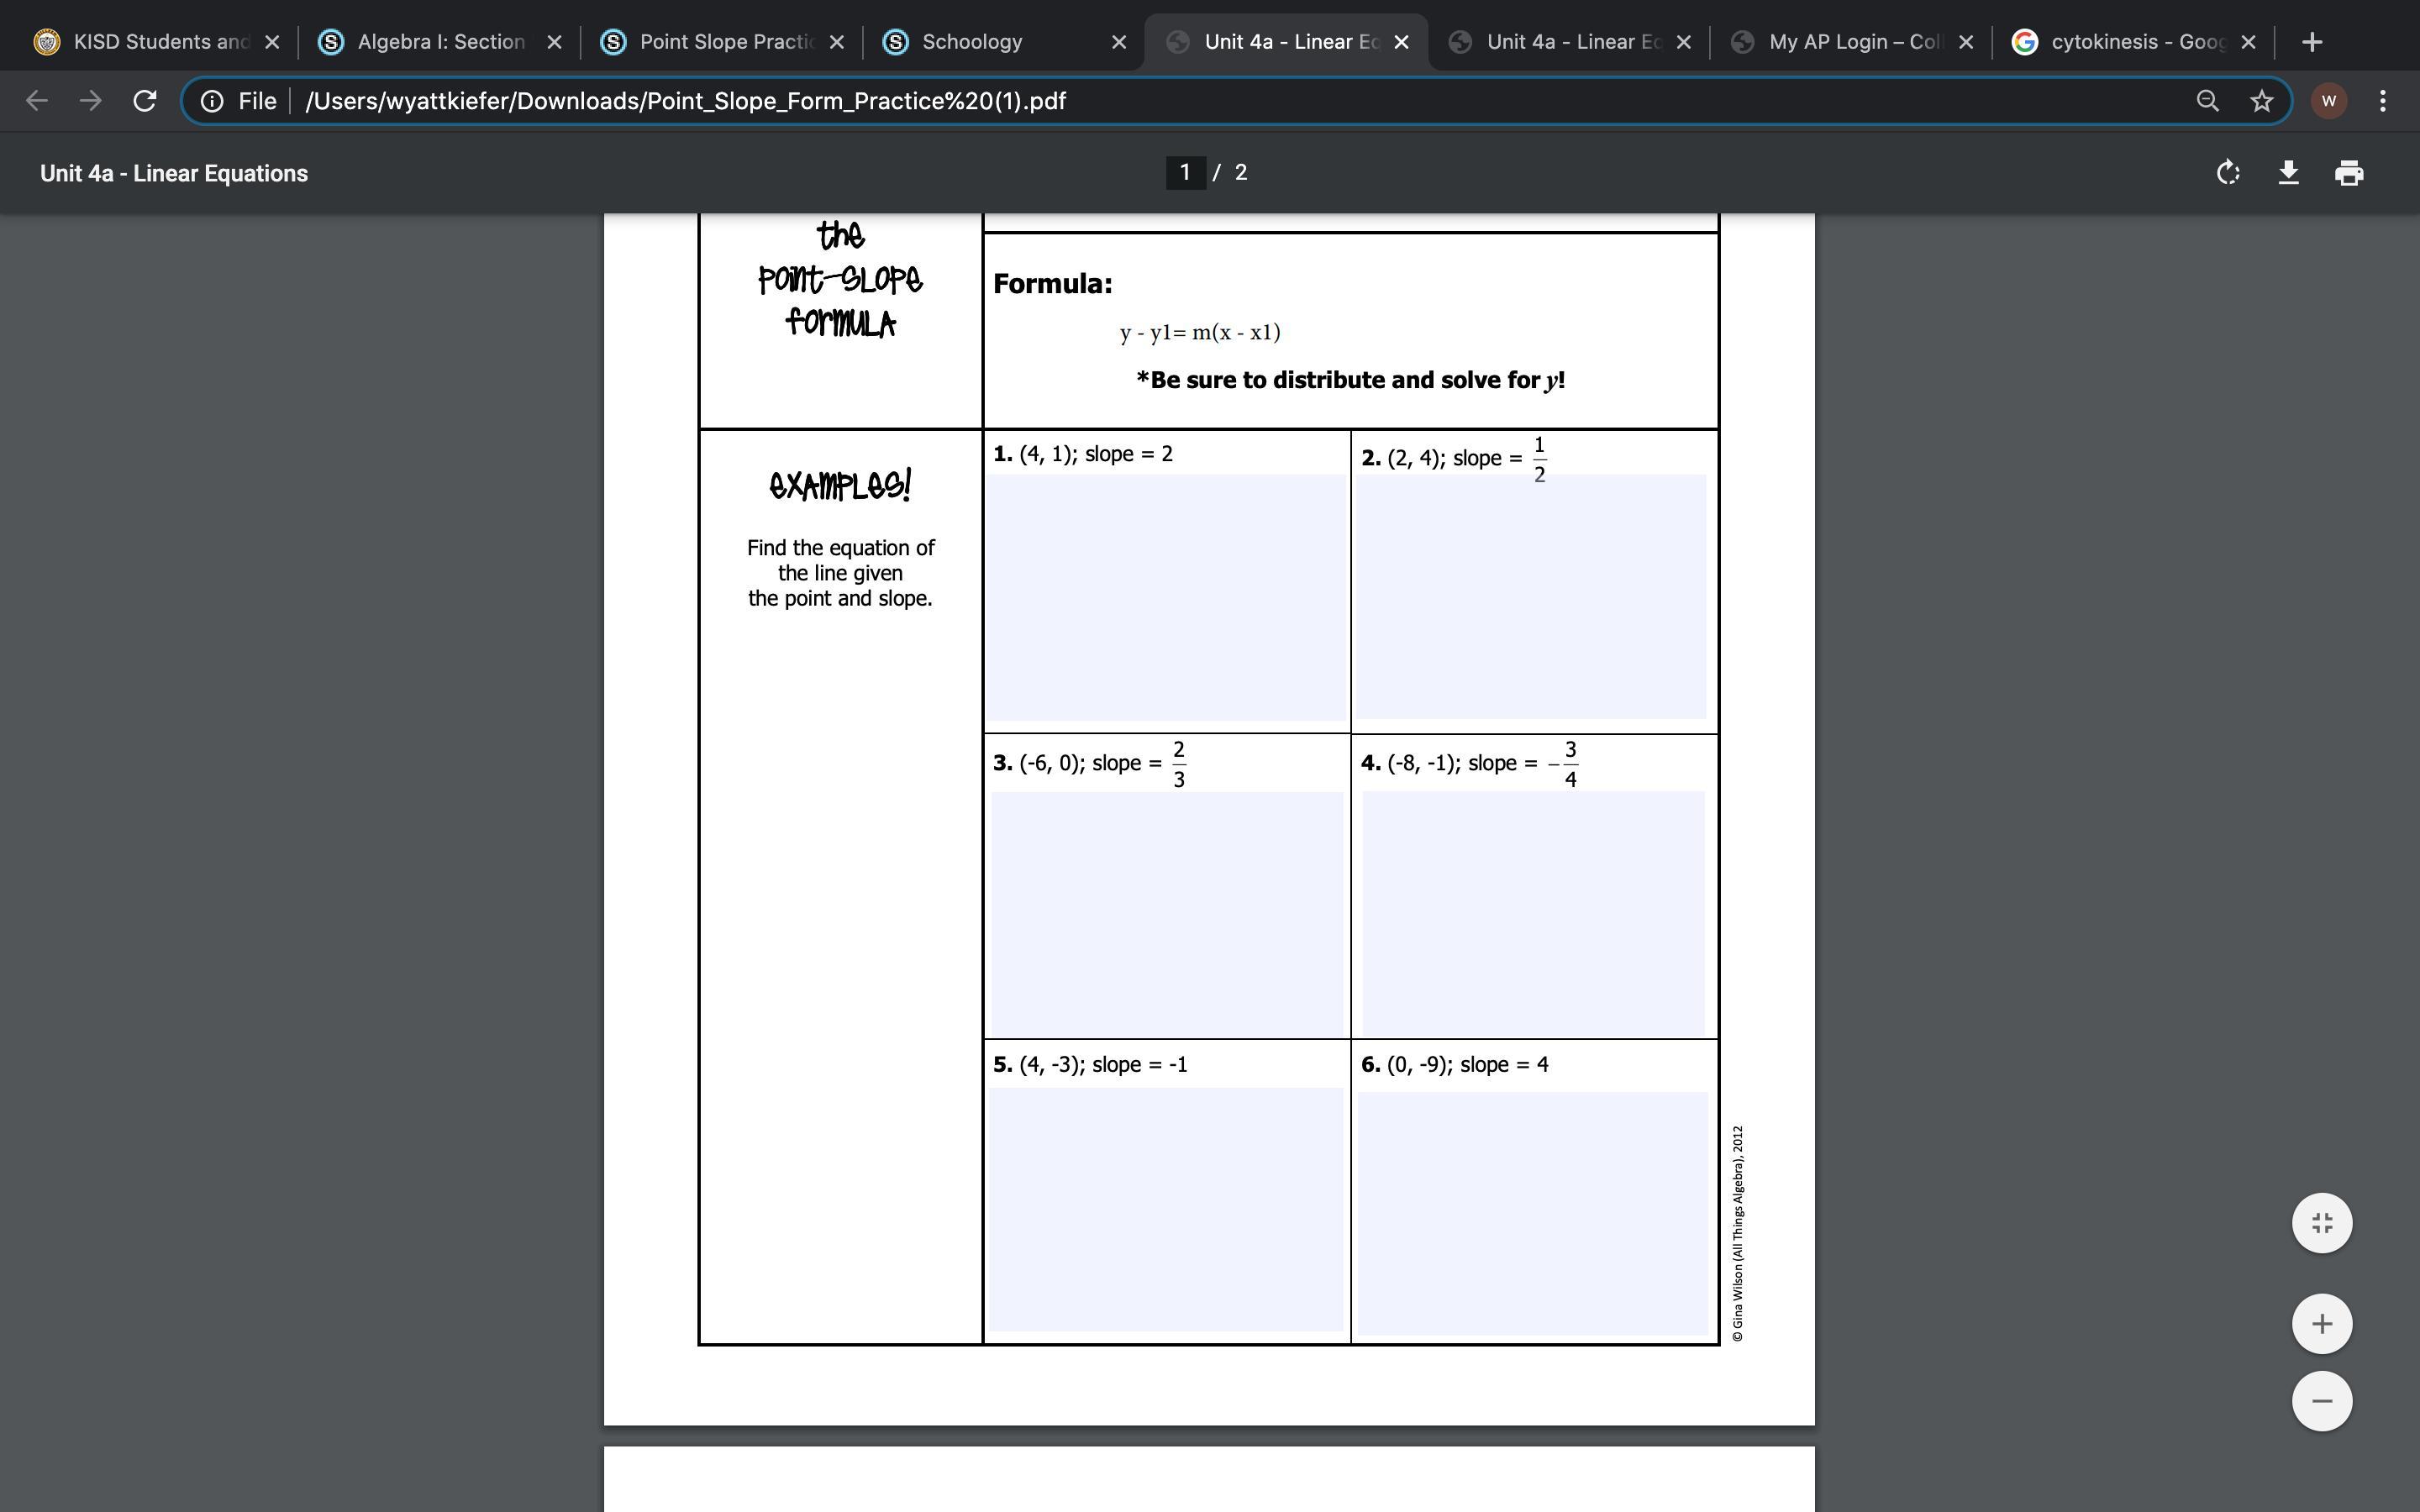View site information icon
2420x1512 pixels.
pyautogui.click(x=212, y=101)
